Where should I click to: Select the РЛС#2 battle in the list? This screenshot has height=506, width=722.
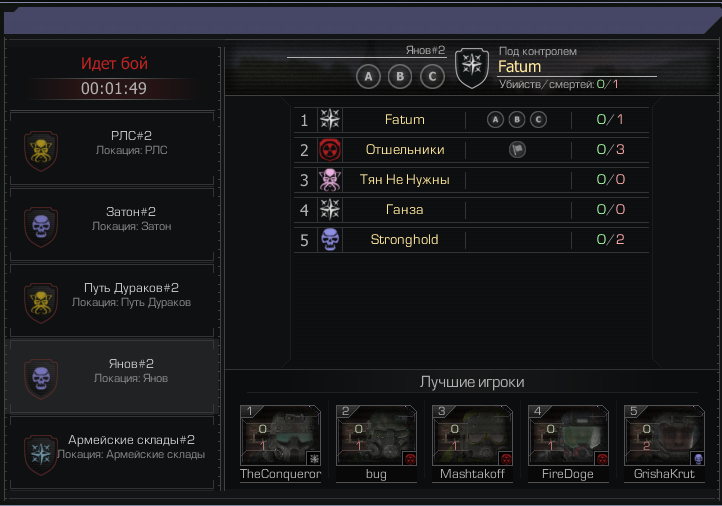click(112, 148)
